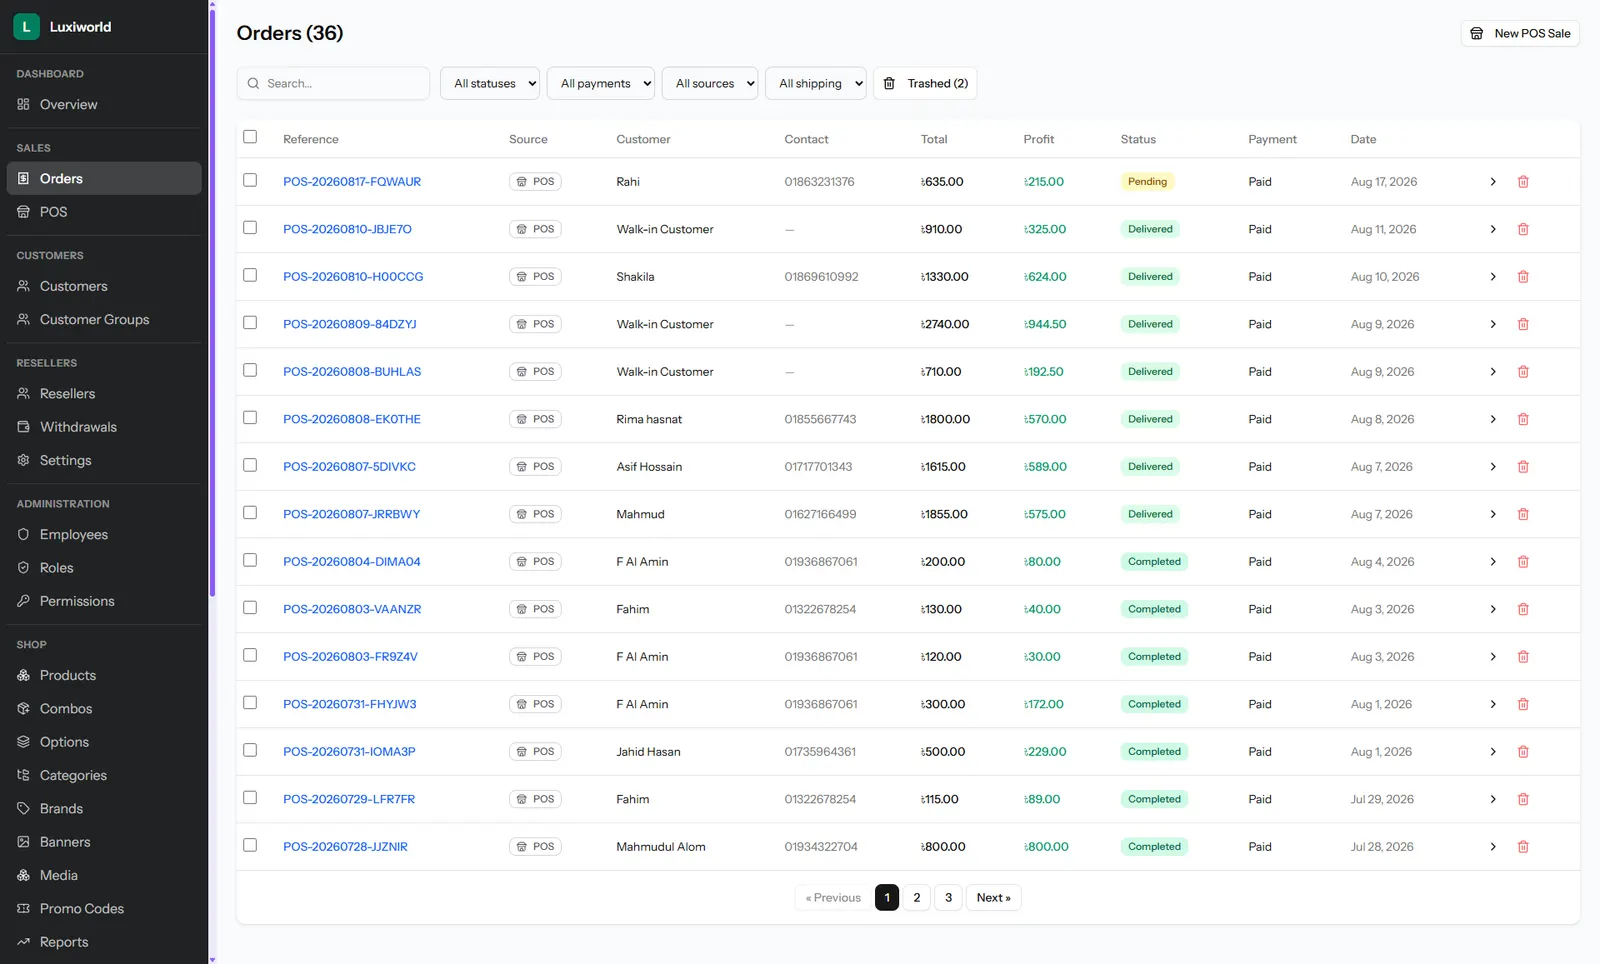Open Categories in sidebar

pyautogui.click(x=104, y=775)
